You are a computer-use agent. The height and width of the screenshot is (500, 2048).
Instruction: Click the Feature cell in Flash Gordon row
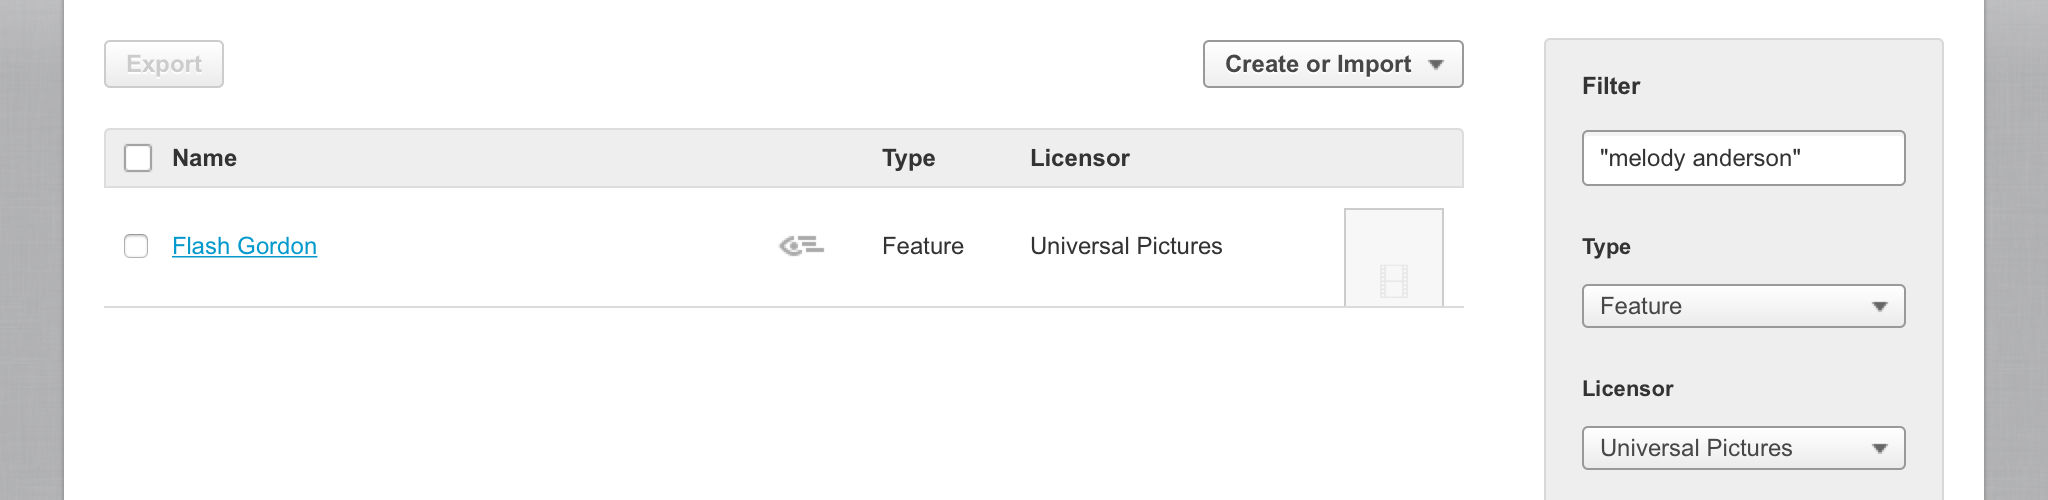[922, 246]
